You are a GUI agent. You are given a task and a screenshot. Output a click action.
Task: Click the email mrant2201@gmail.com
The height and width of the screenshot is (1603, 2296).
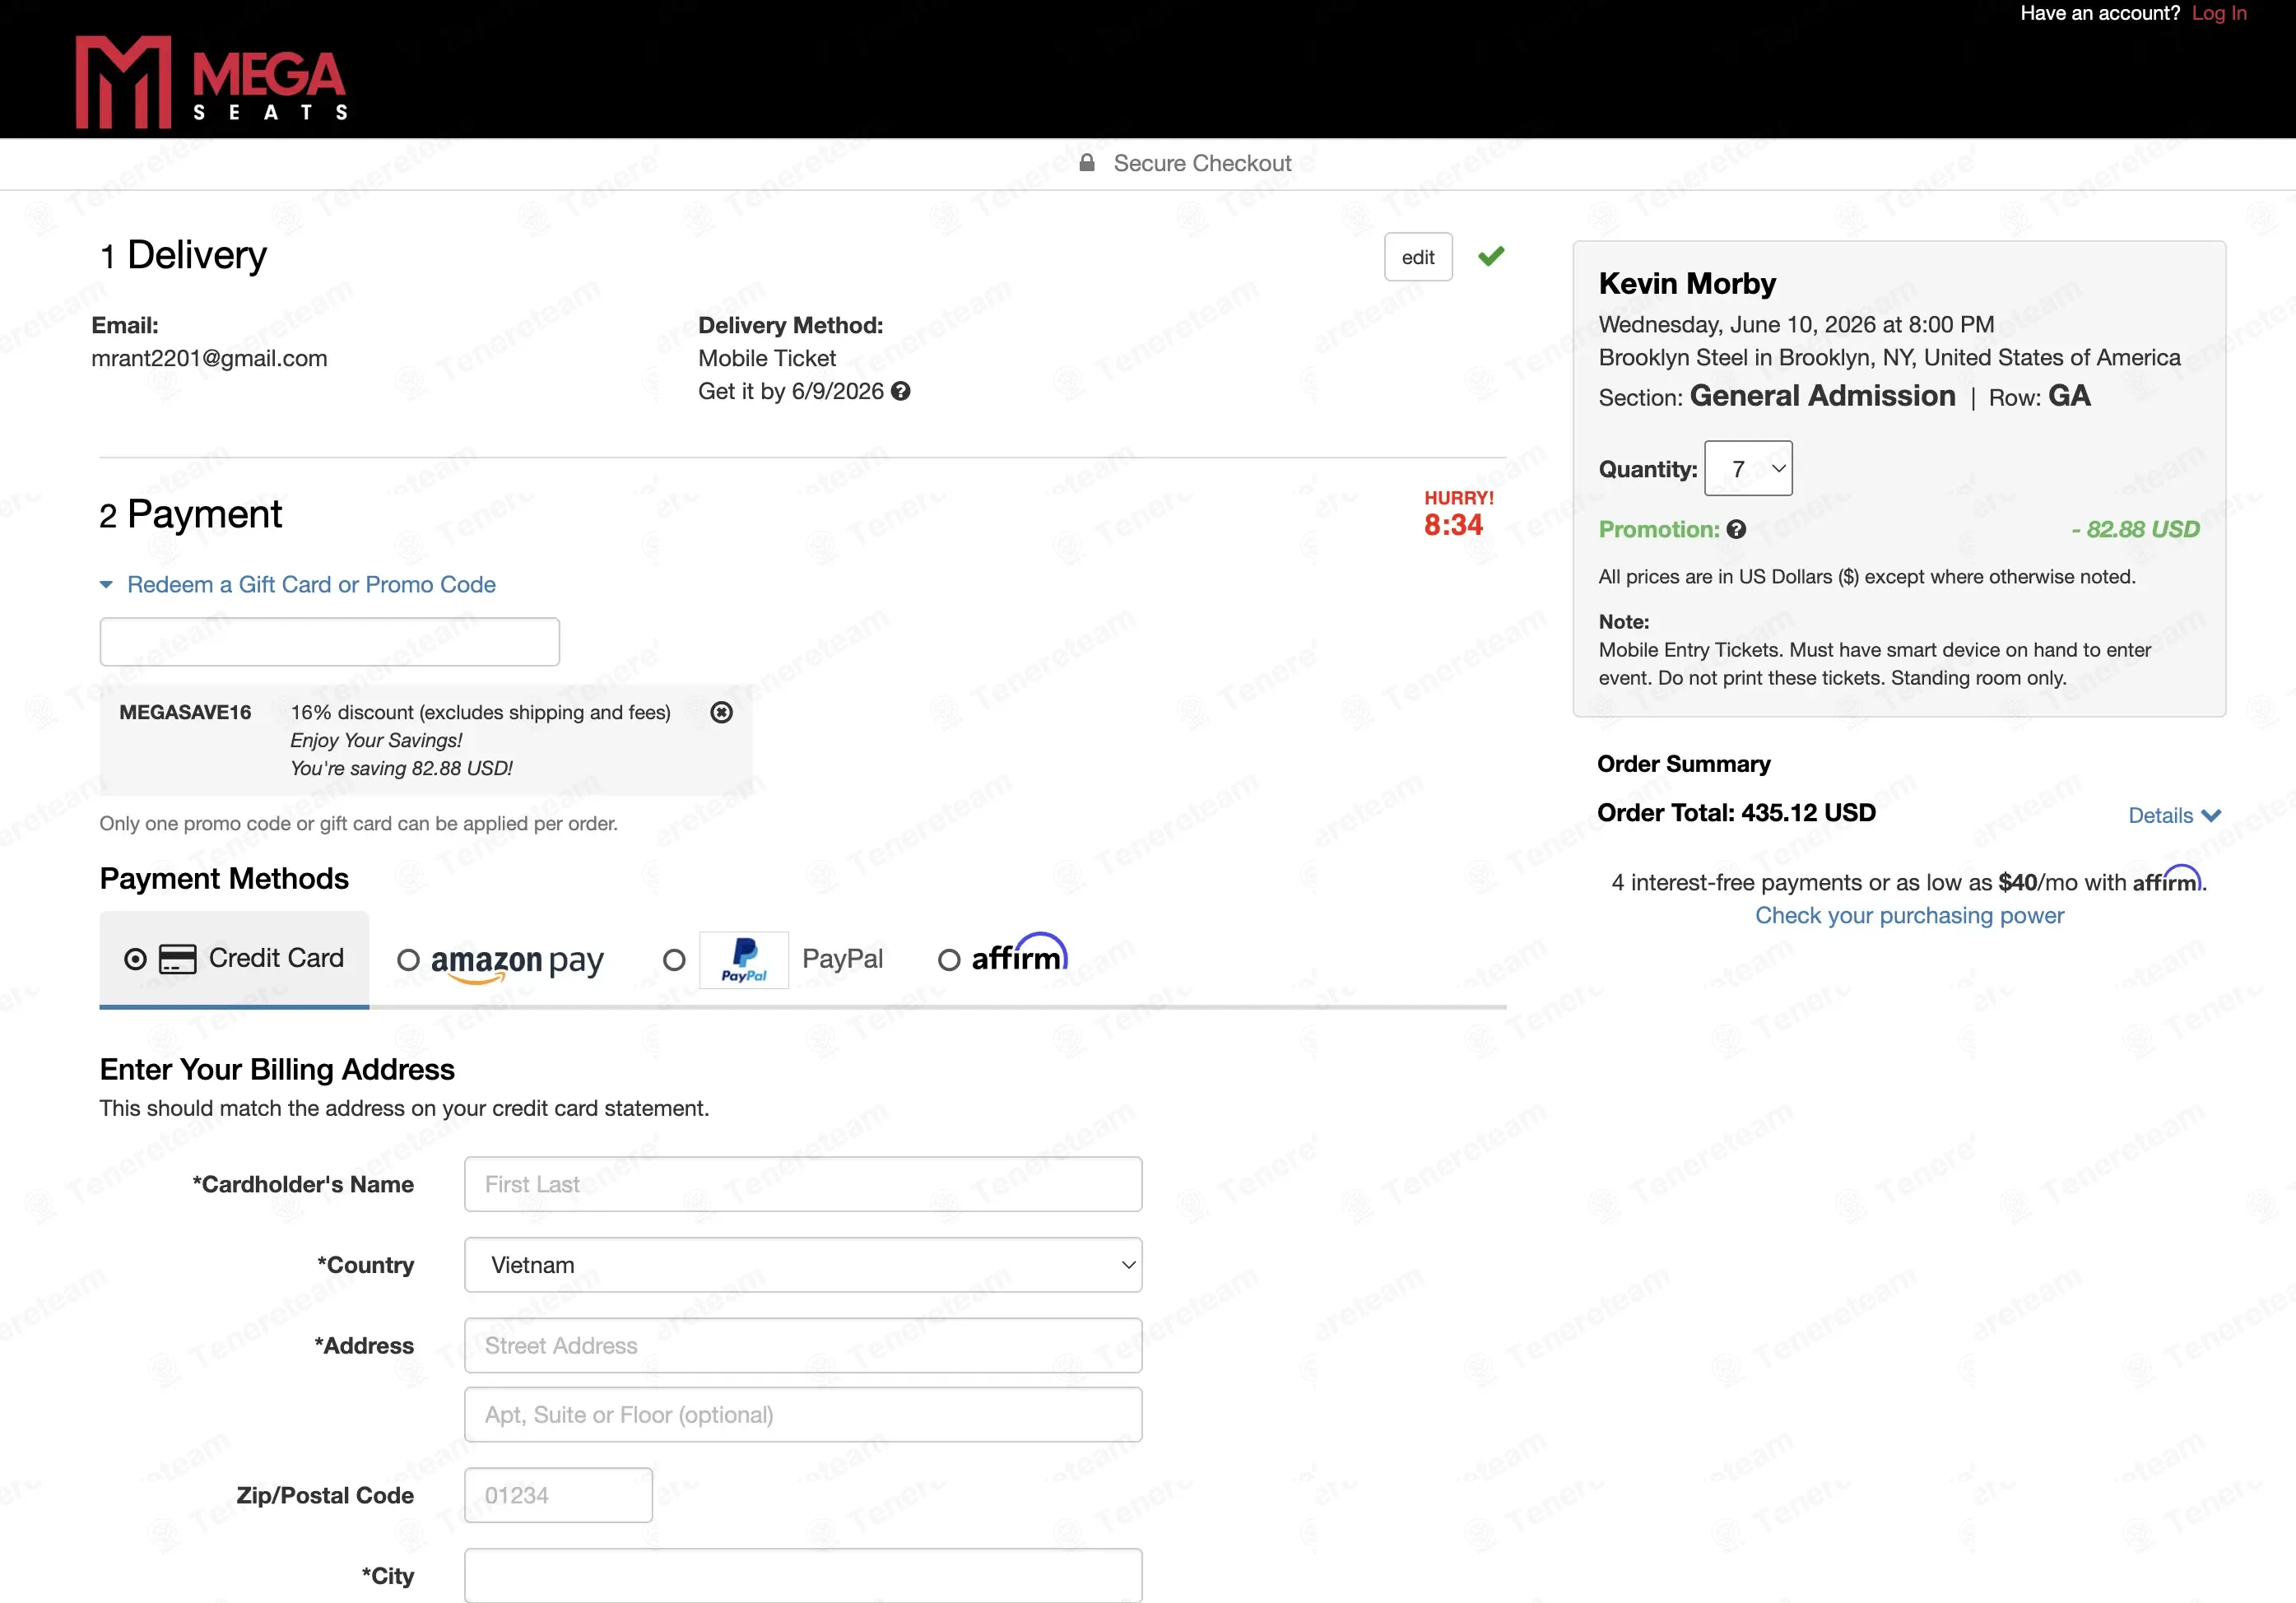209,358
